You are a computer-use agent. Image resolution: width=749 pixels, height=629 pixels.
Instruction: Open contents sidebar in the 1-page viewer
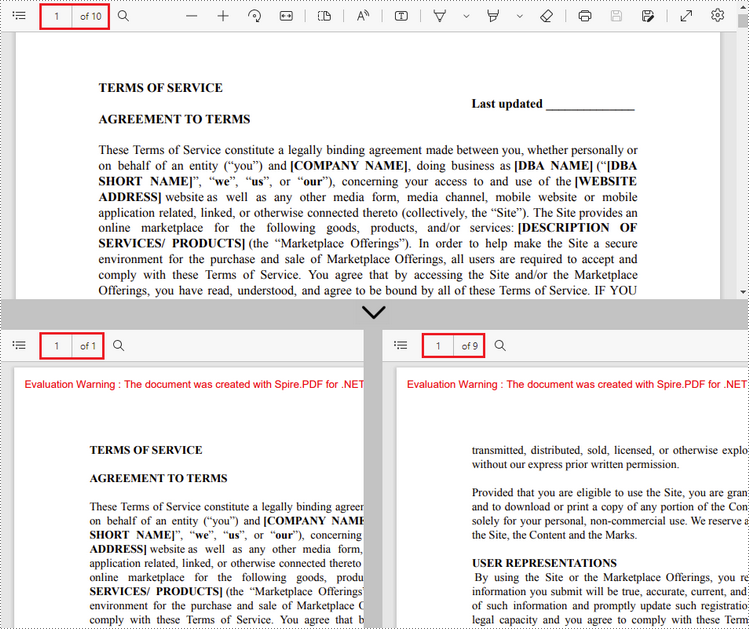point(19,345)
